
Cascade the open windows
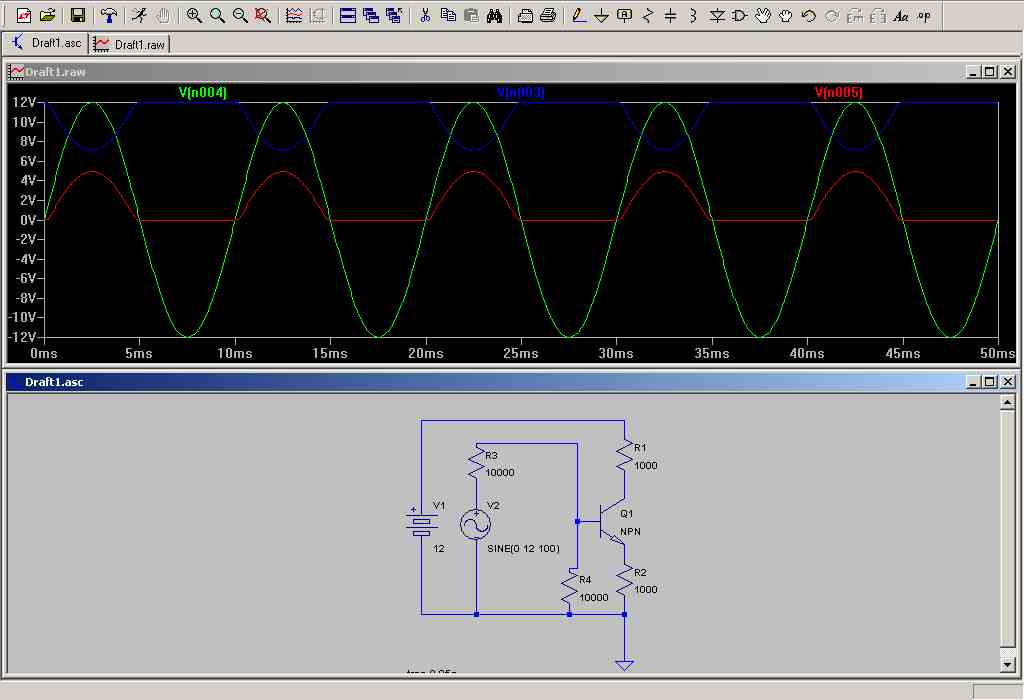371,15
